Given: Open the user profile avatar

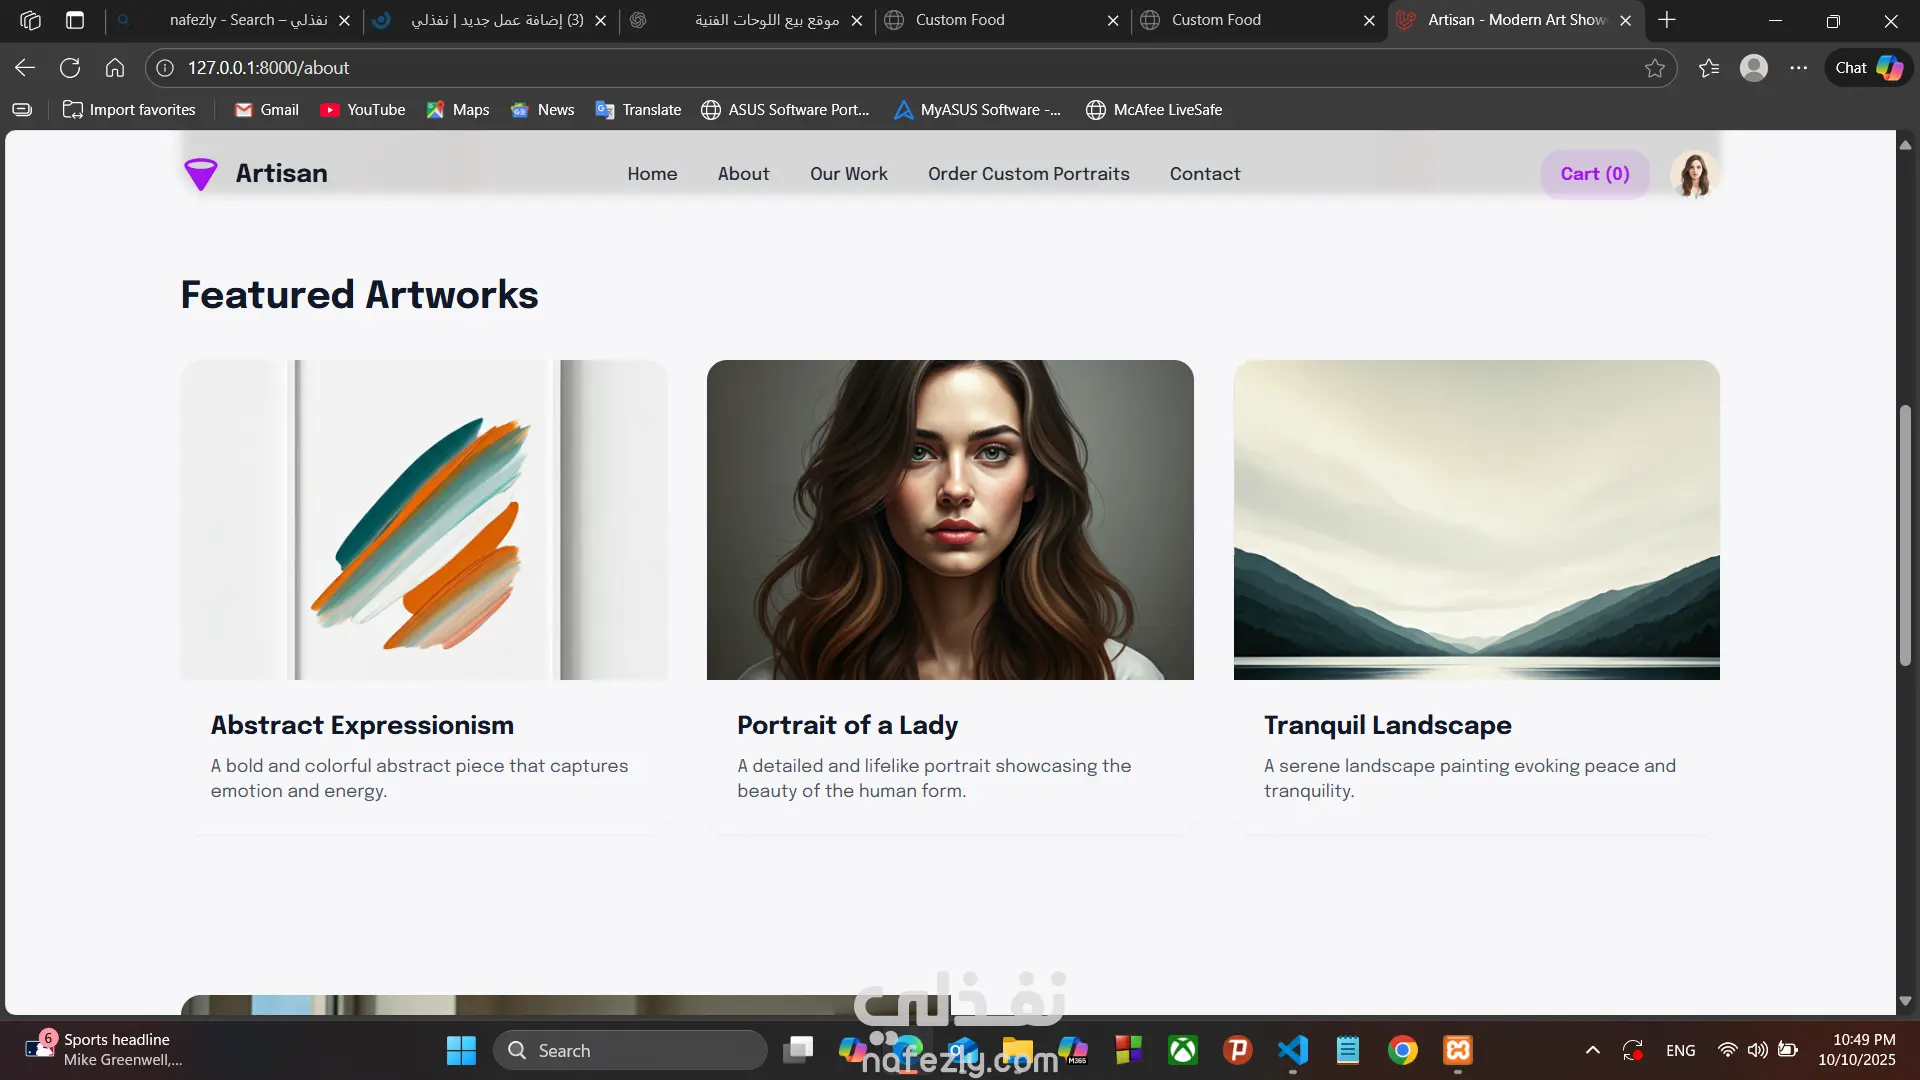Looking at the screenshot, I should [1693, 174].
